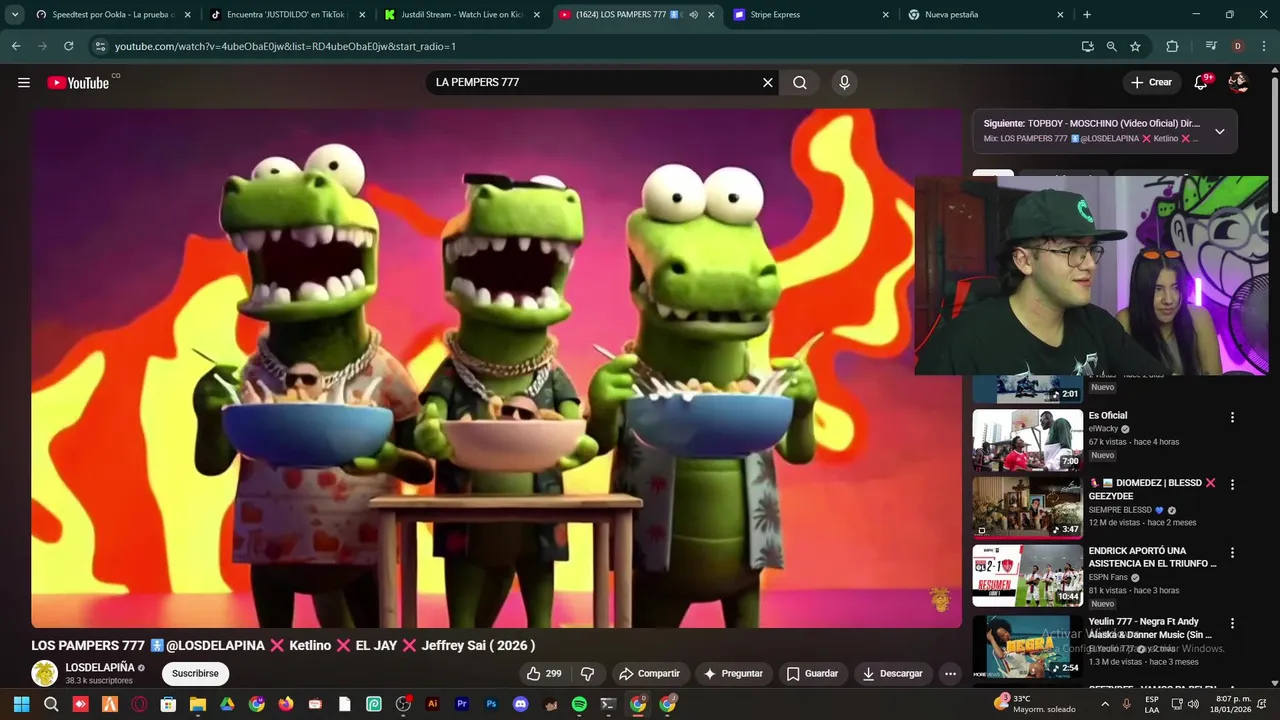
Task: Open site information icon in address bar
Action: point(99,46)
